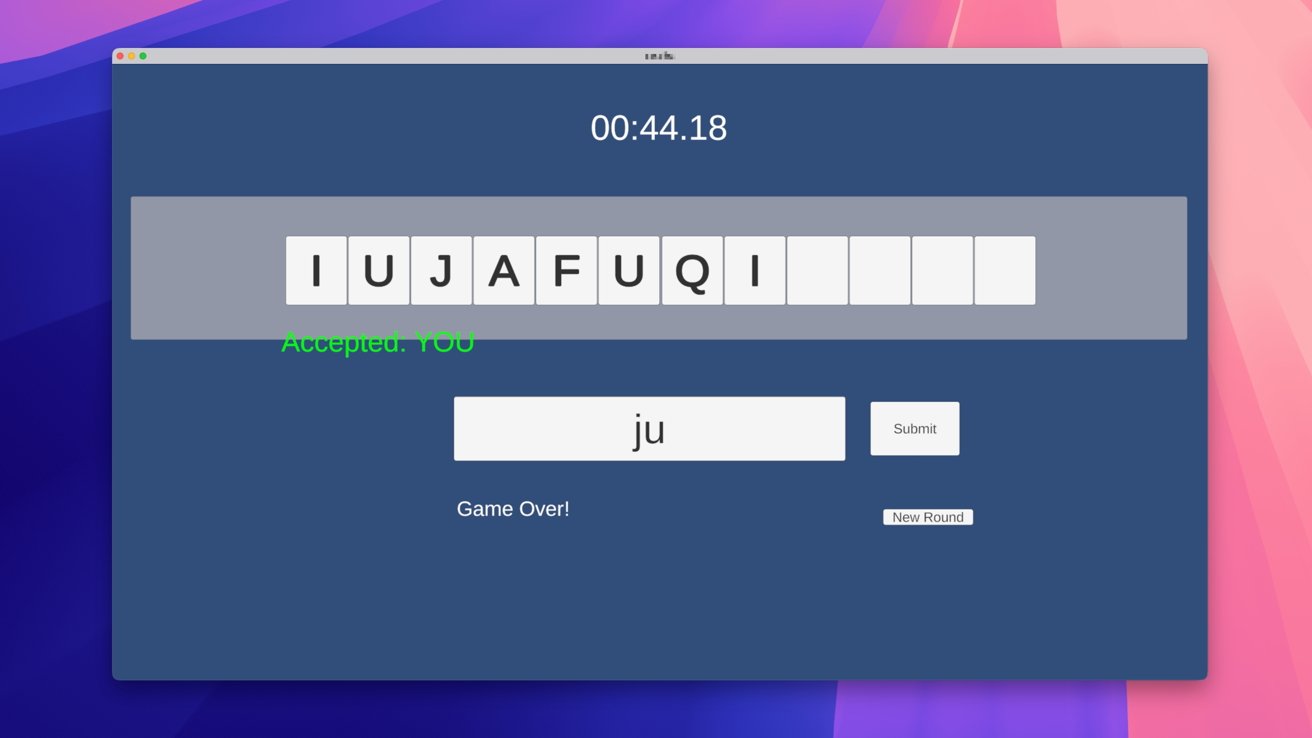This screenshot has width=1312, height=738.
Task: Click the third empty tile in the rack
Action: click(942, 271)
